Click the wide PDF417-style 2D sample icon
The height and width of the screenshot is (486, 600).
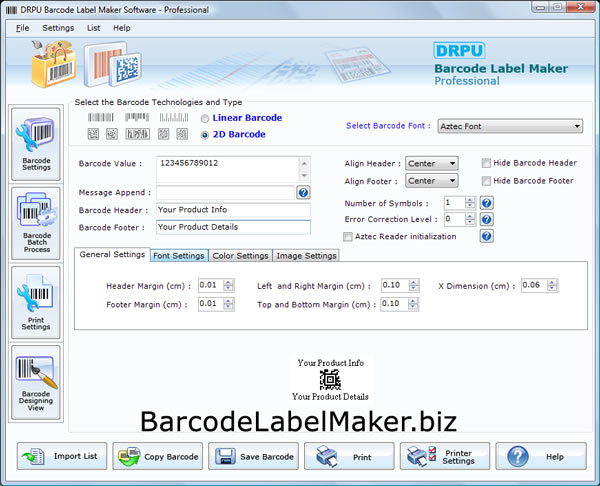(137, 134)
